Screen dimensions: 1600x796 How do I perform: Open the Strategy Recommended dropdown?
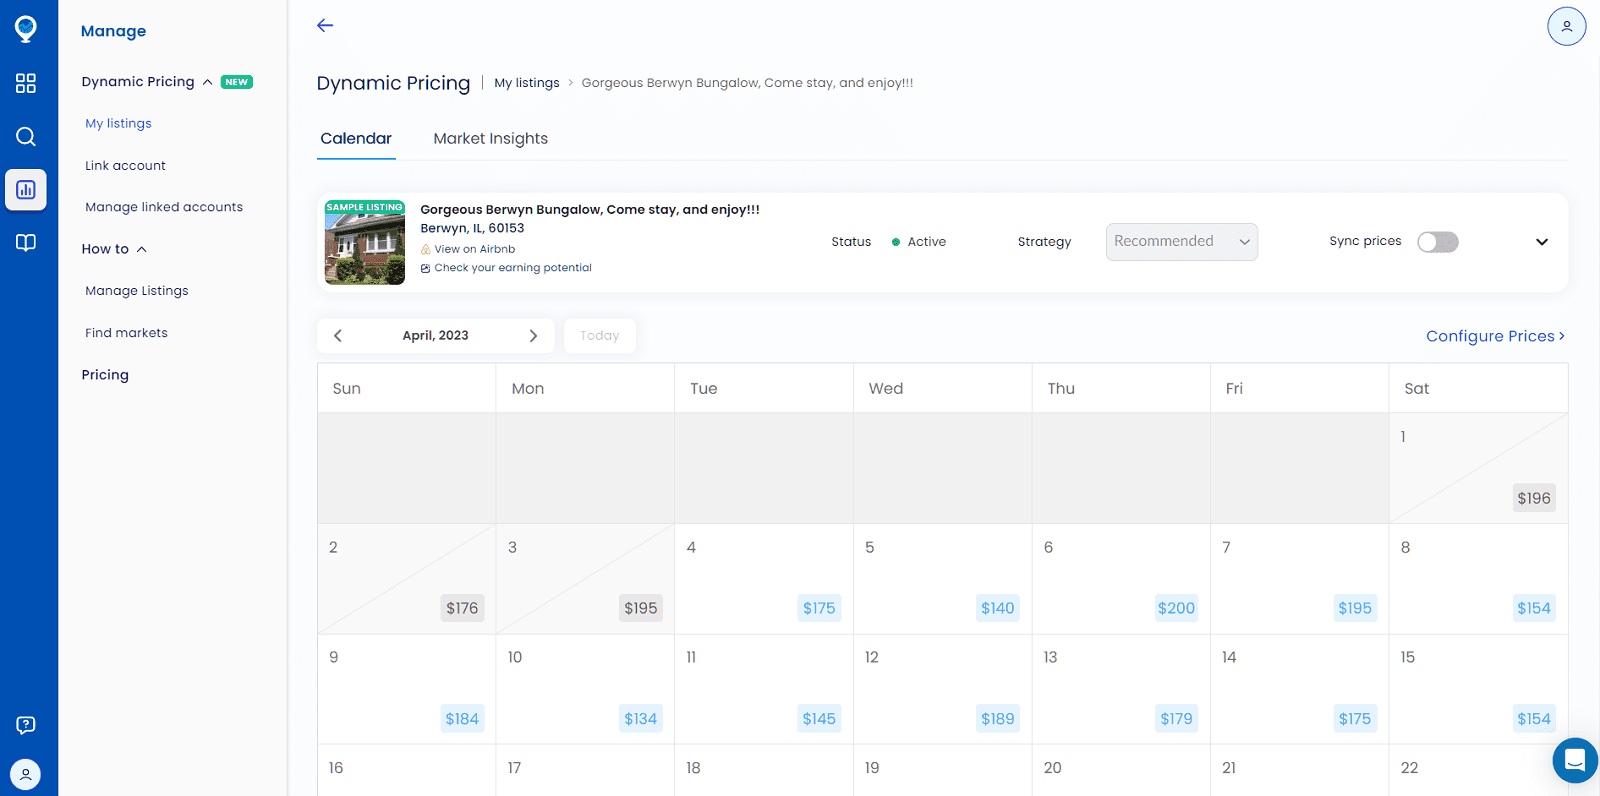pyautogui.click(x=1181, y=242)
